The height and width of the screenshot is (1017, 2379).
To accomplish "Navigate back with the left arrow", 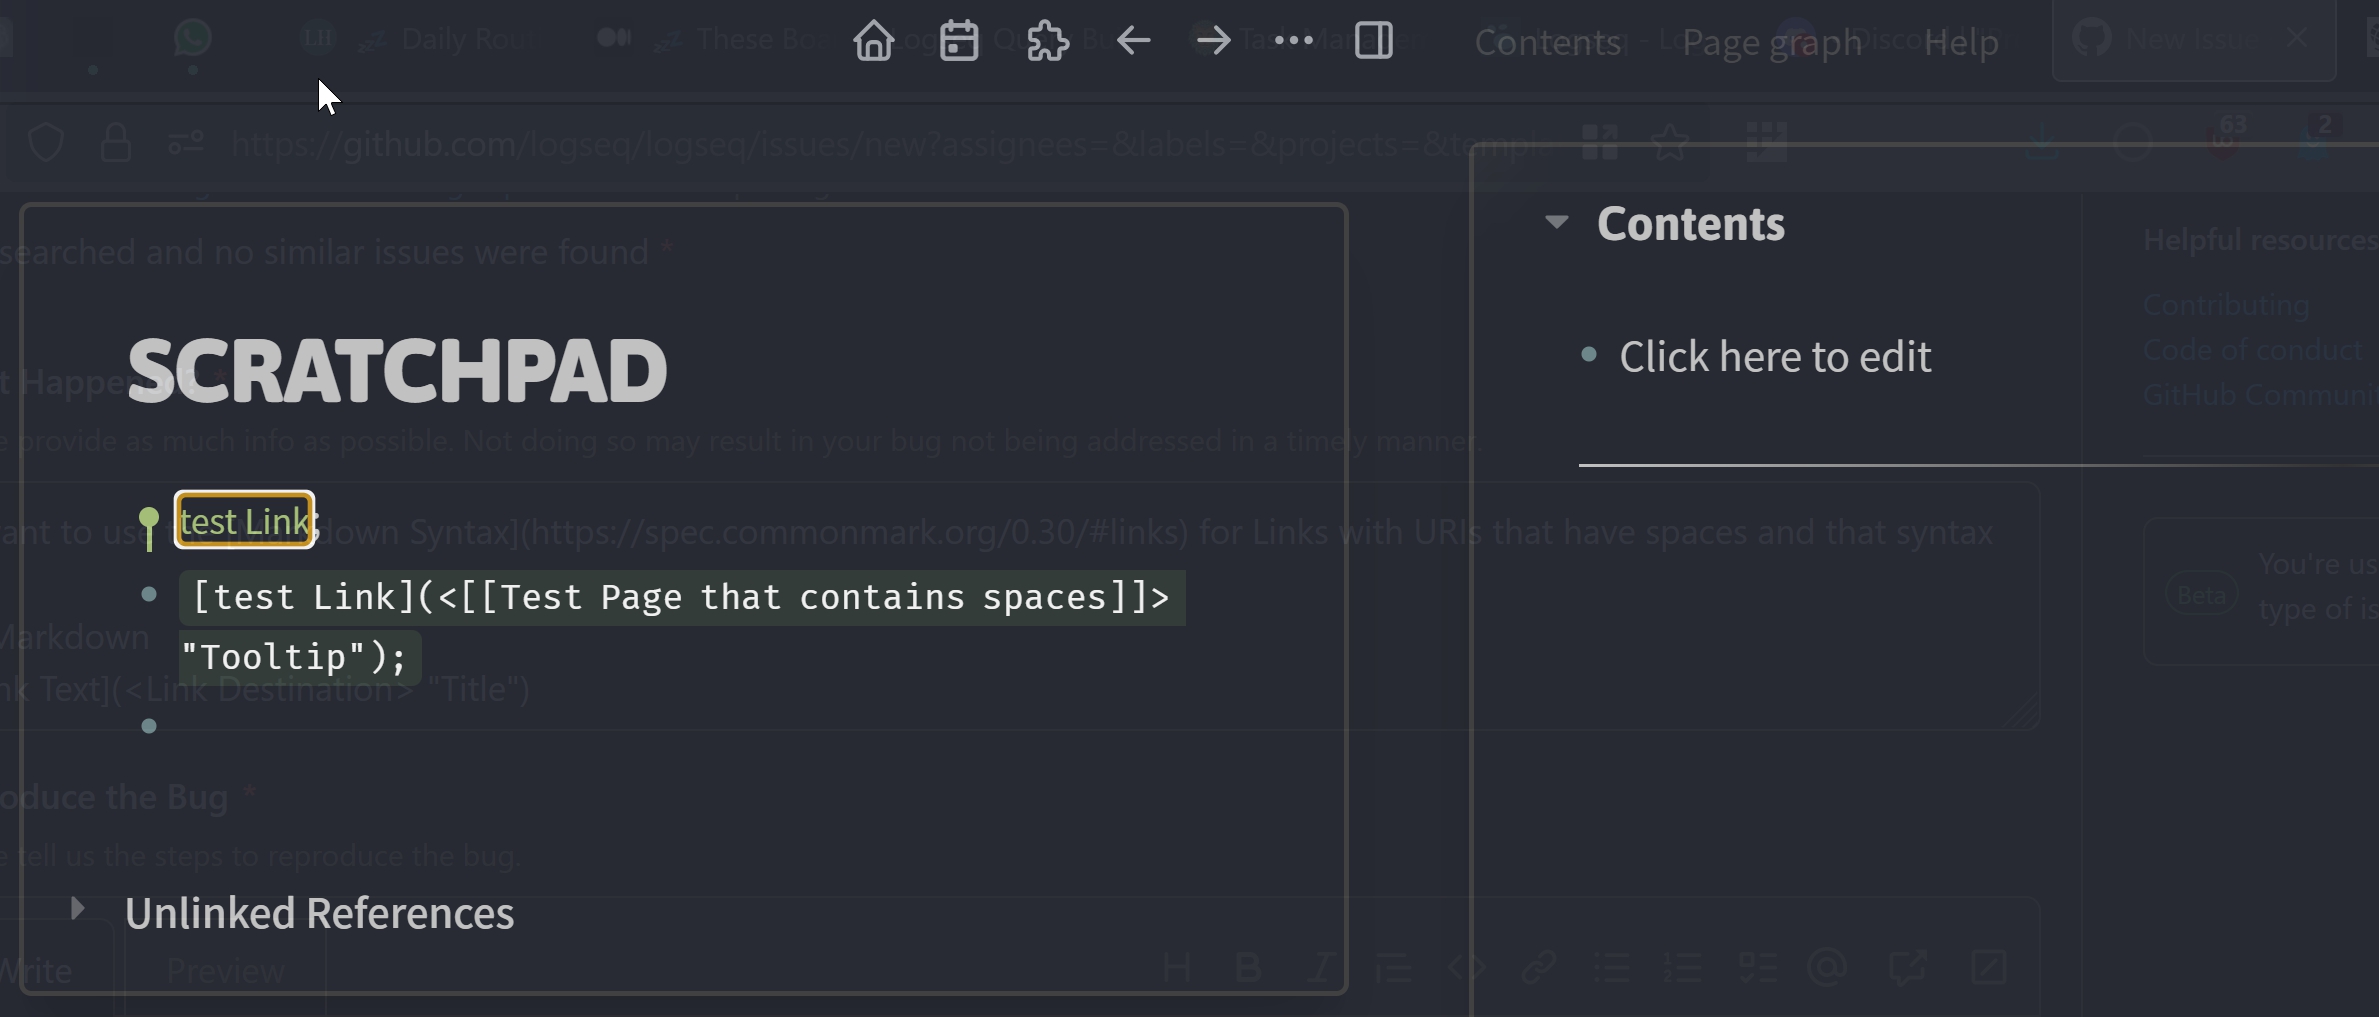I will pyautogui.click(x=1133, y=40).
